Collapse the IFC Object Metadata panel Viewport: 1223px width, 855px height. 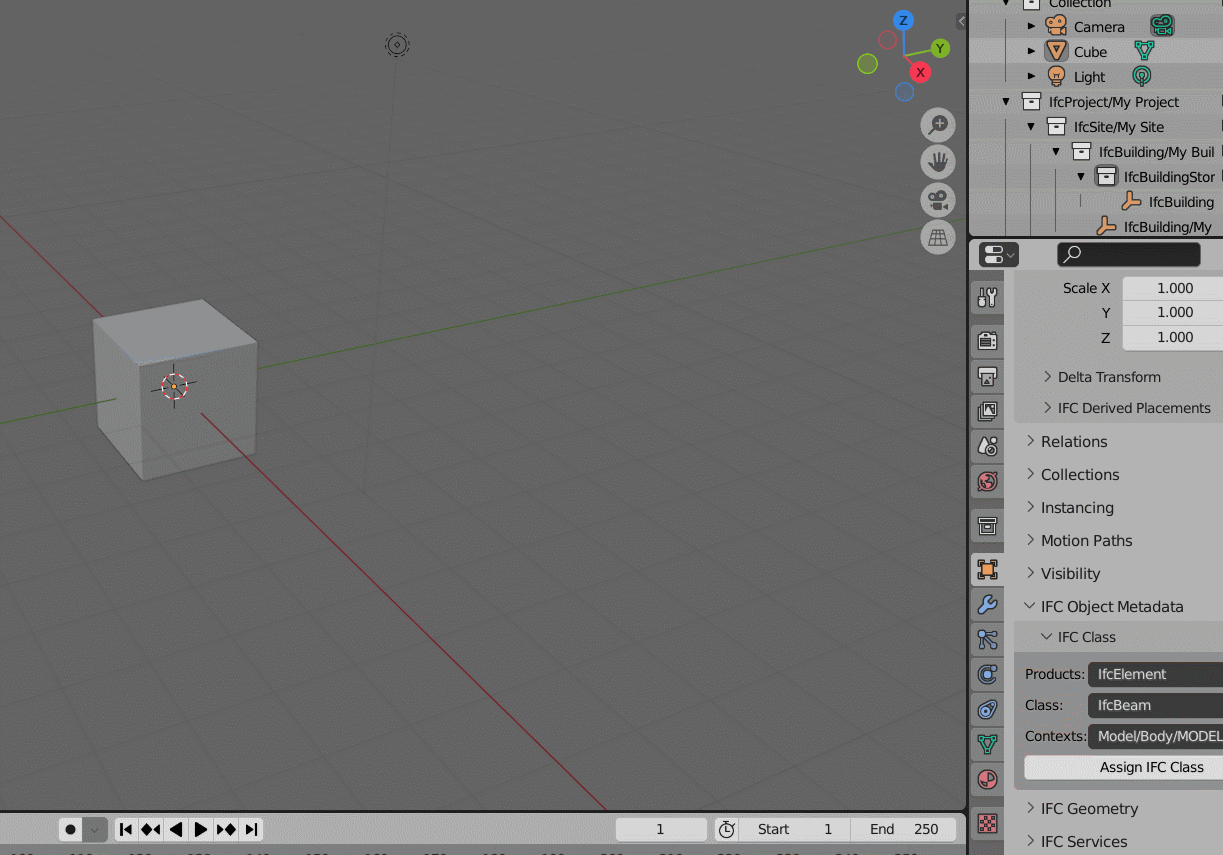click(1111, 606)
